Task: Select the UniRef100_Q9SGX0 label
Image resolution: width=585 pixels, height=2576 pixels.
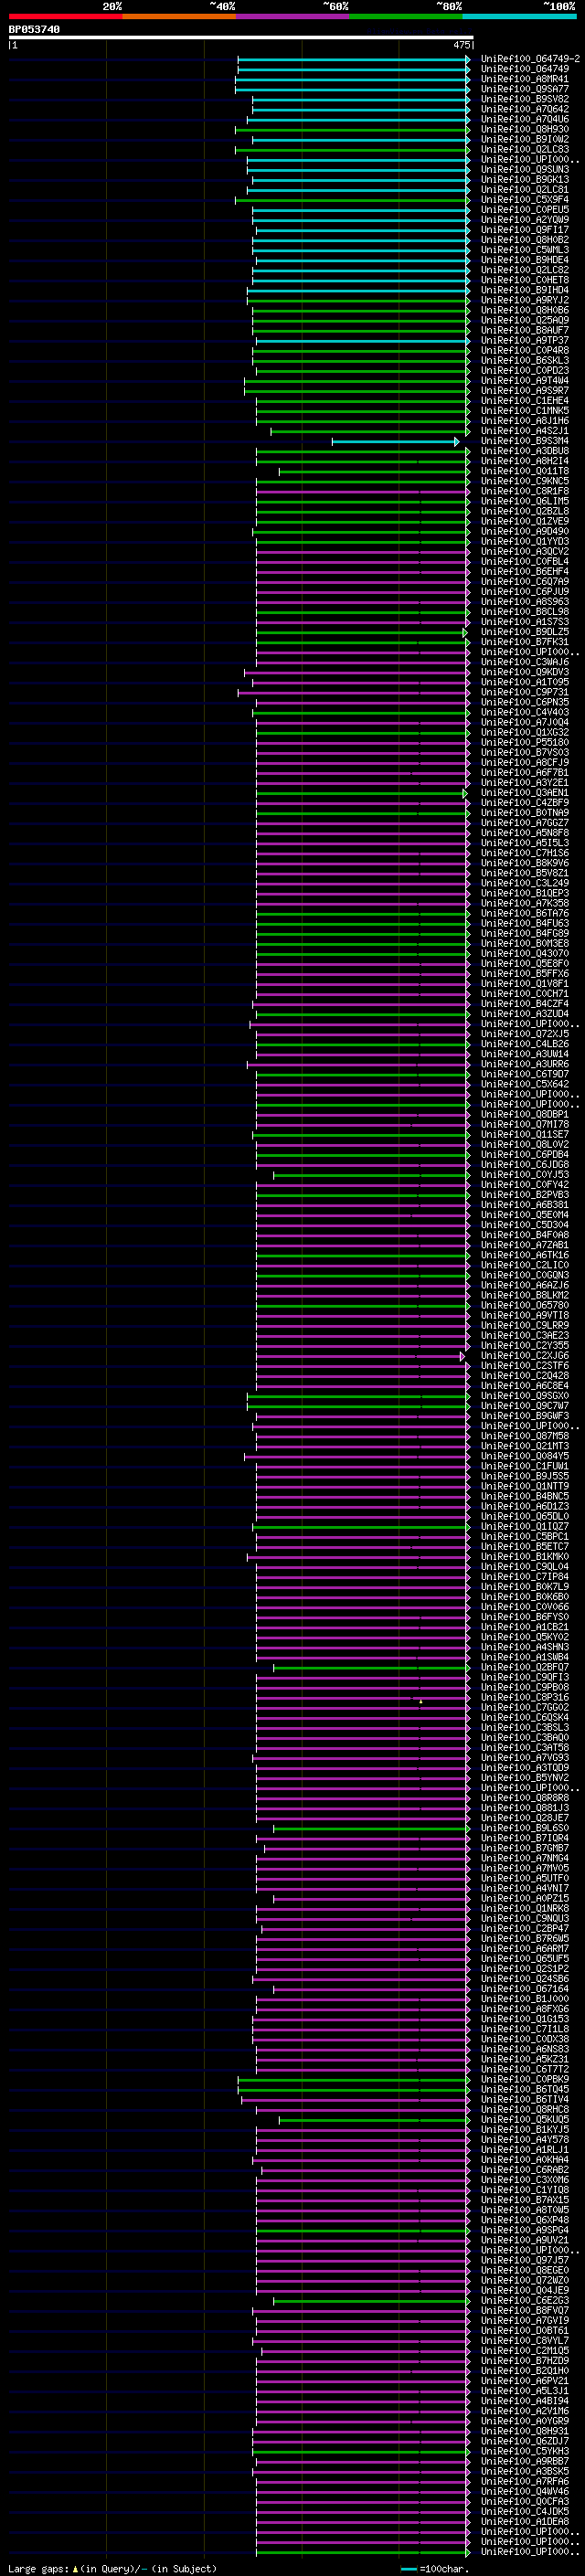Action: click(x=525, y=1396)
